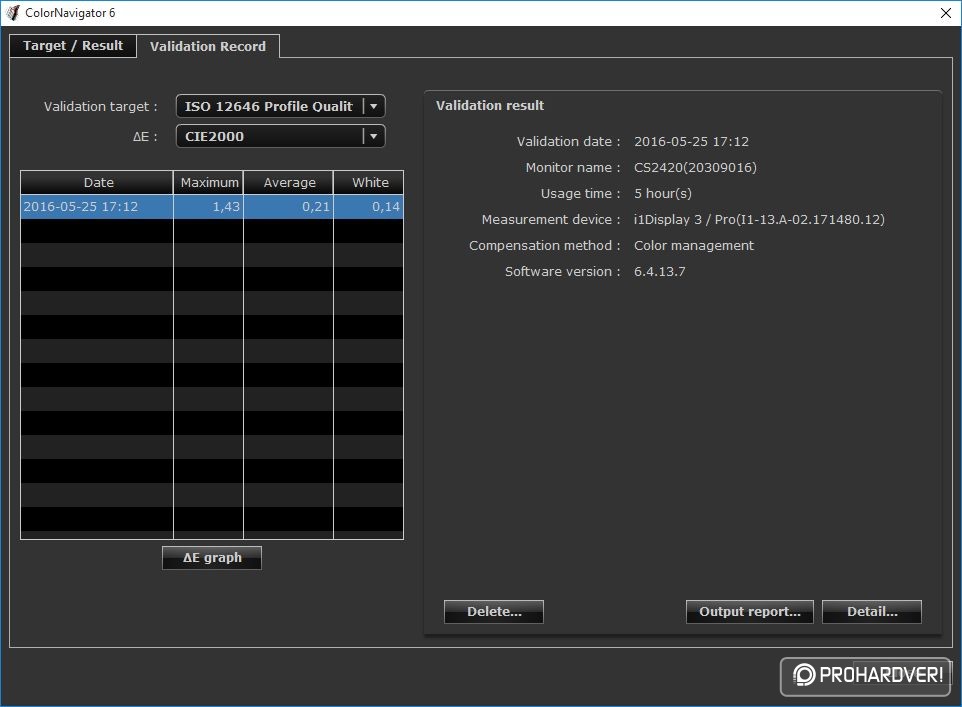Click the Average value 0,21 cell
The height and width of the screenshot is (707, 962).
288,207
